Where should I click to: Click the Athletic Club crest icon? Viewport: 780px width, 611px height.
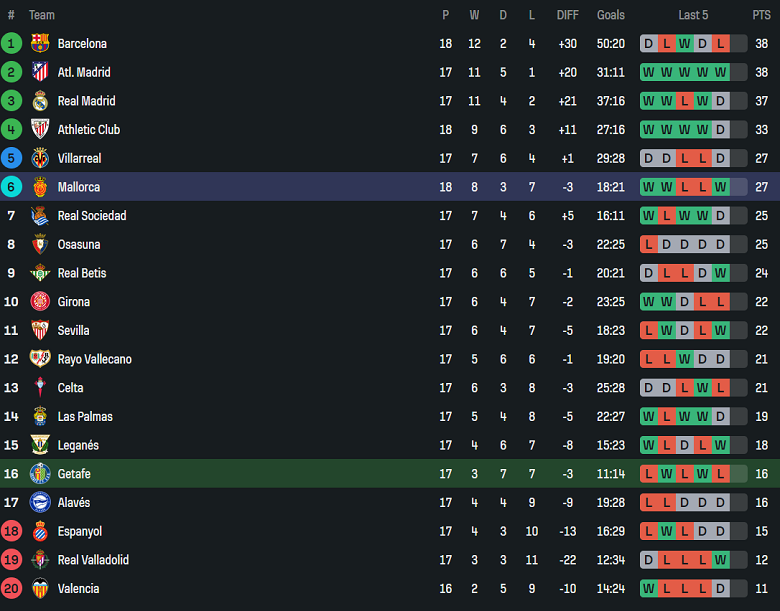40,129
